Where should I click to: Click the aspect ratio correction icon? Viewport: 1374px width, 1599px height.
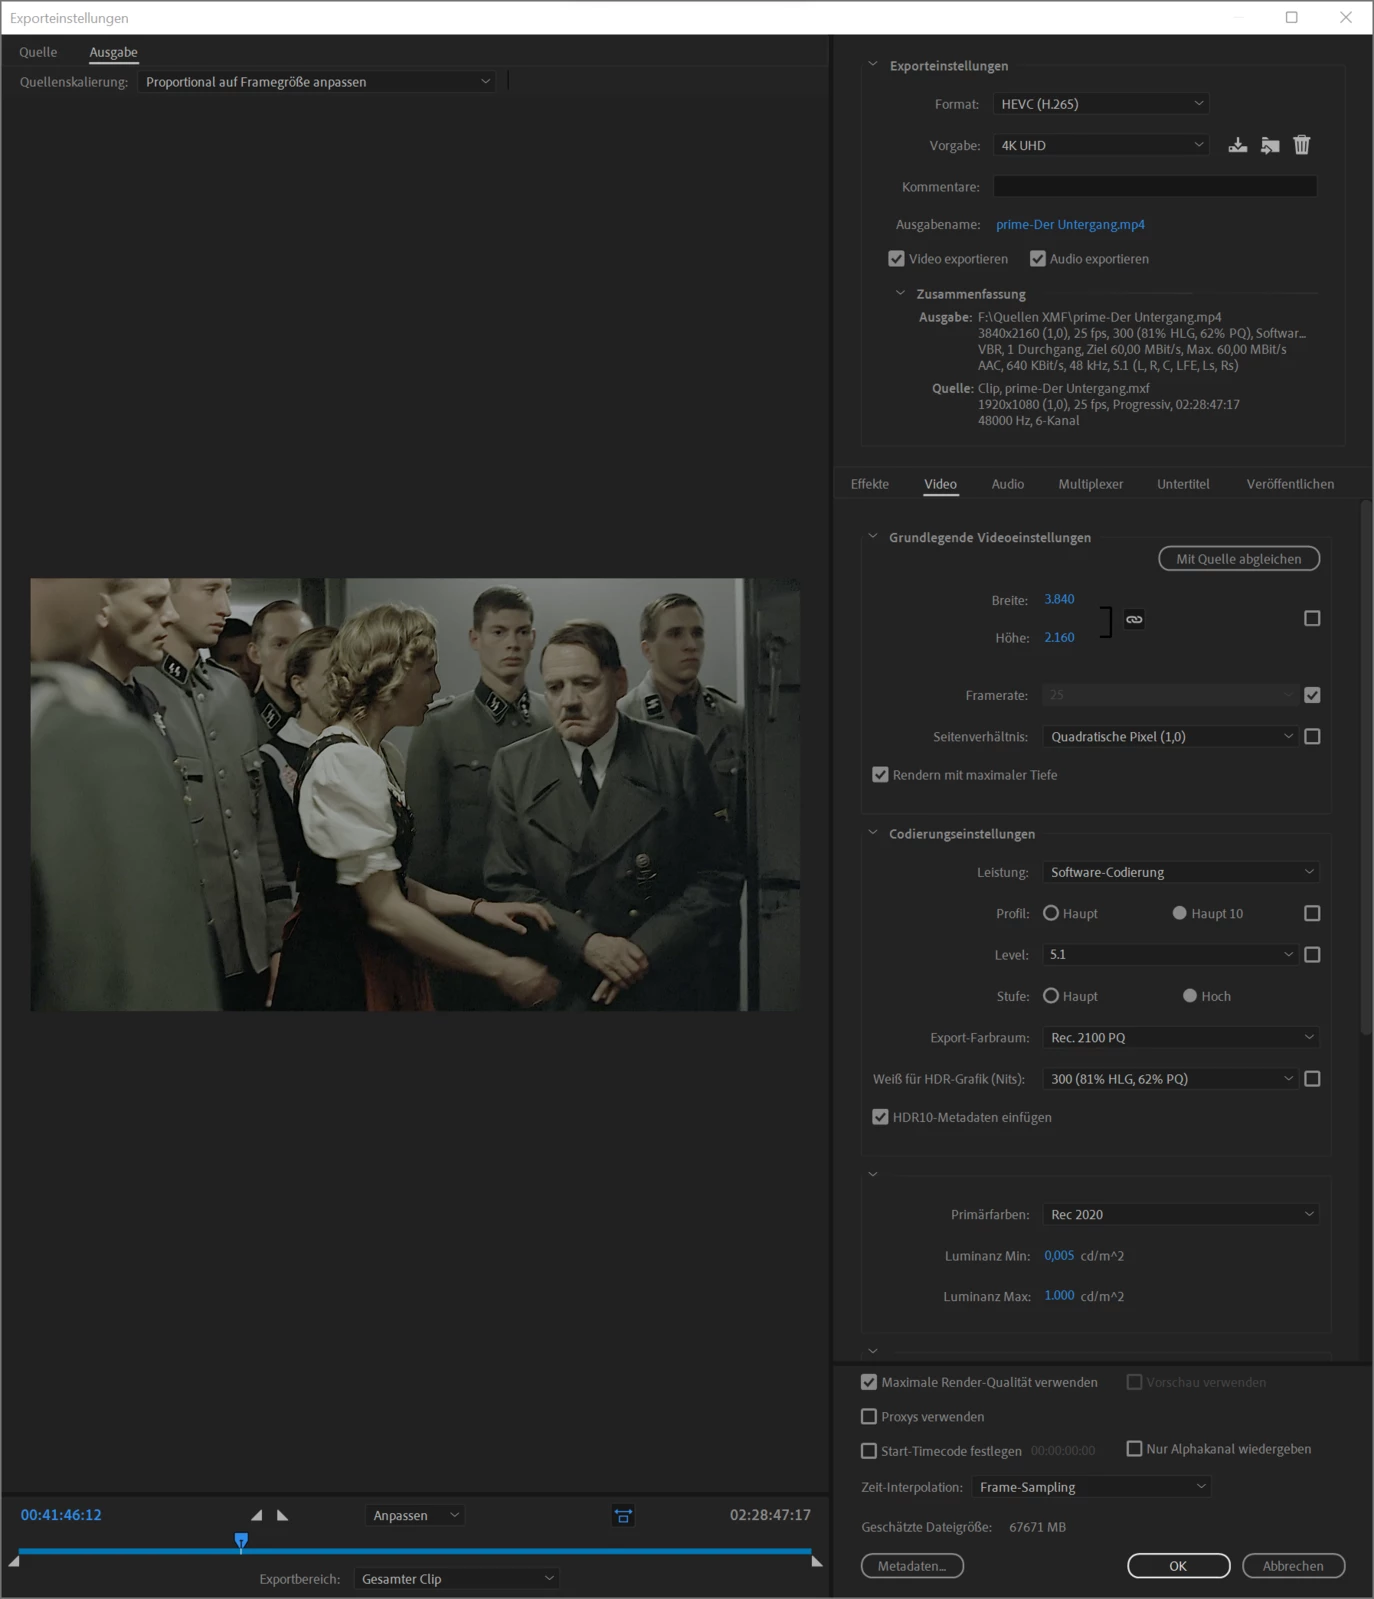[x=623, y=1516]
